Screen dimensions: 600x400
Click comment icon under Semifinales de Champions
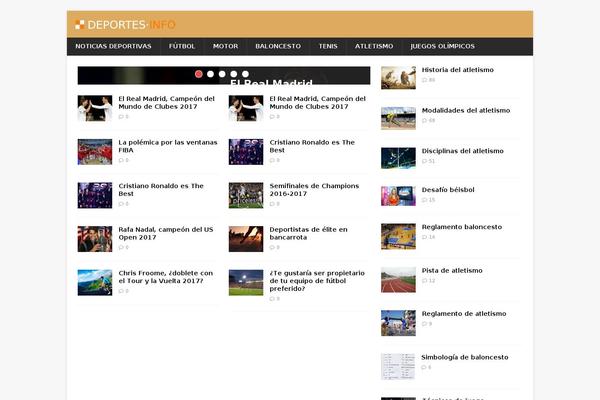(272, 204)
